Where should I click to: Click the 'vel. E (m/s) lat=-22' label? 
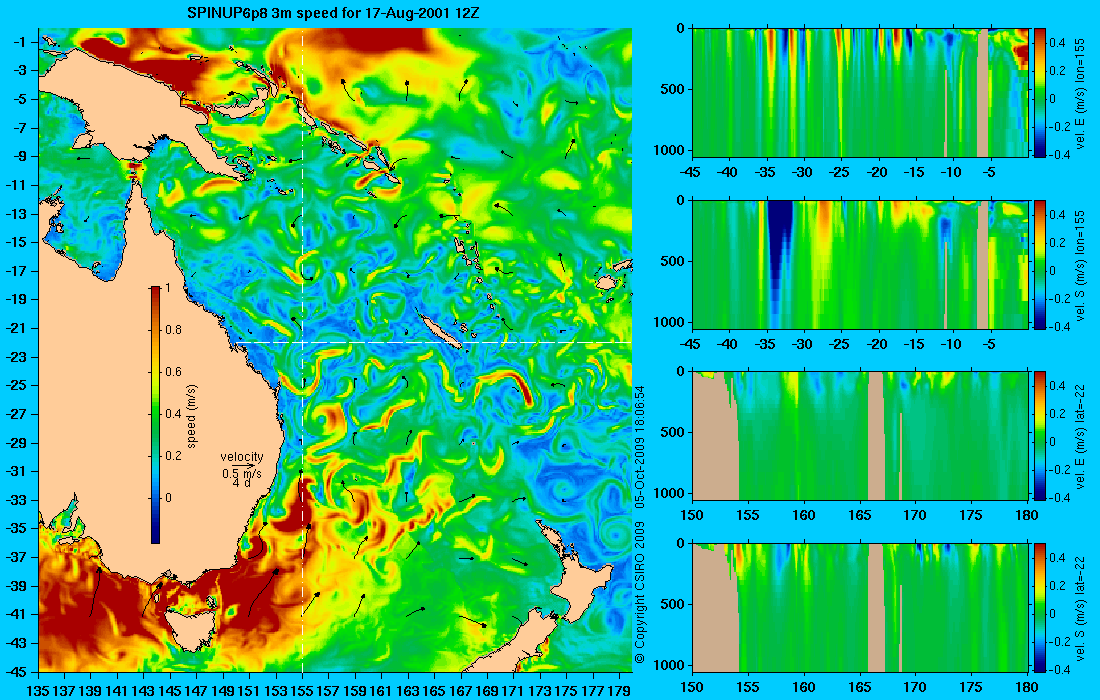[1080, 436]
